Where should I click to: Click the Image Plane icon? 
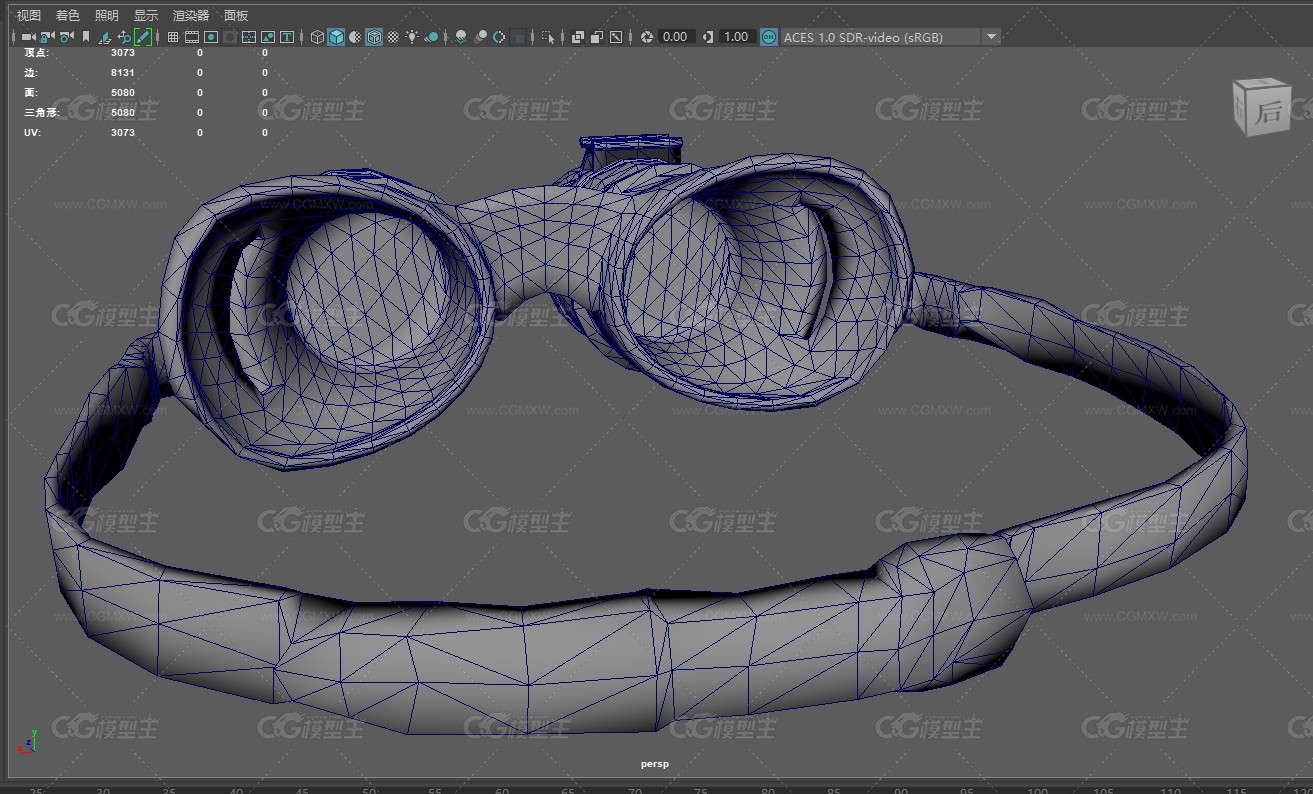click(105, 37)
